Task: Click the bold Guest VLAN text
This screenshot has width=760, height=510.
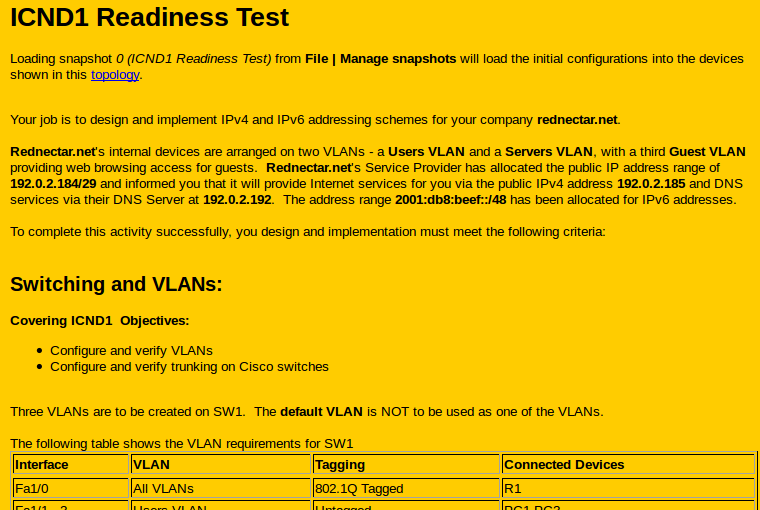Action: [707, 152]
